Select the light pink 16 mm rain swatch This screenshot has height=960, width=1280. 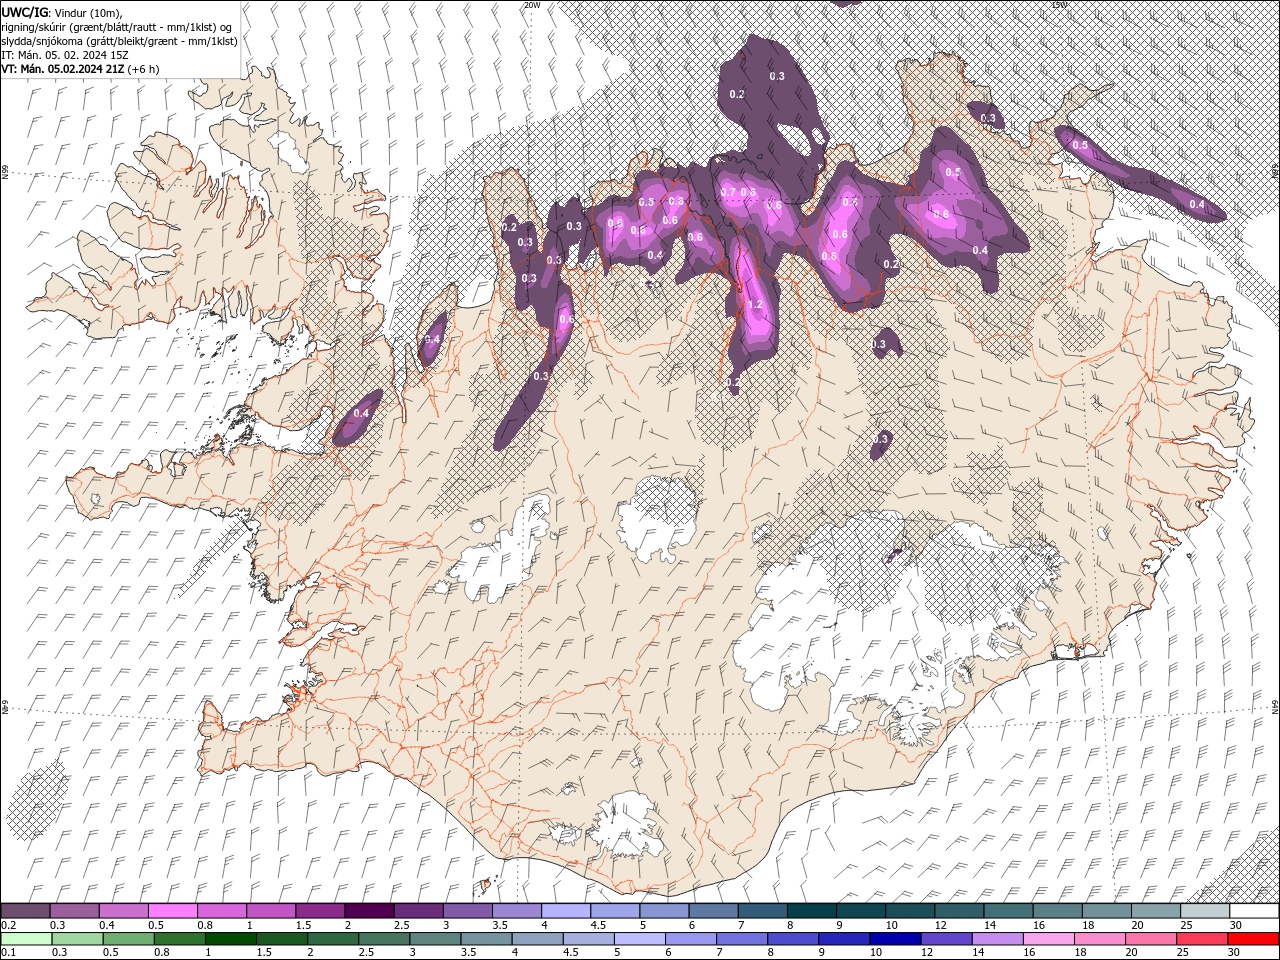(x=1047, y=939)
